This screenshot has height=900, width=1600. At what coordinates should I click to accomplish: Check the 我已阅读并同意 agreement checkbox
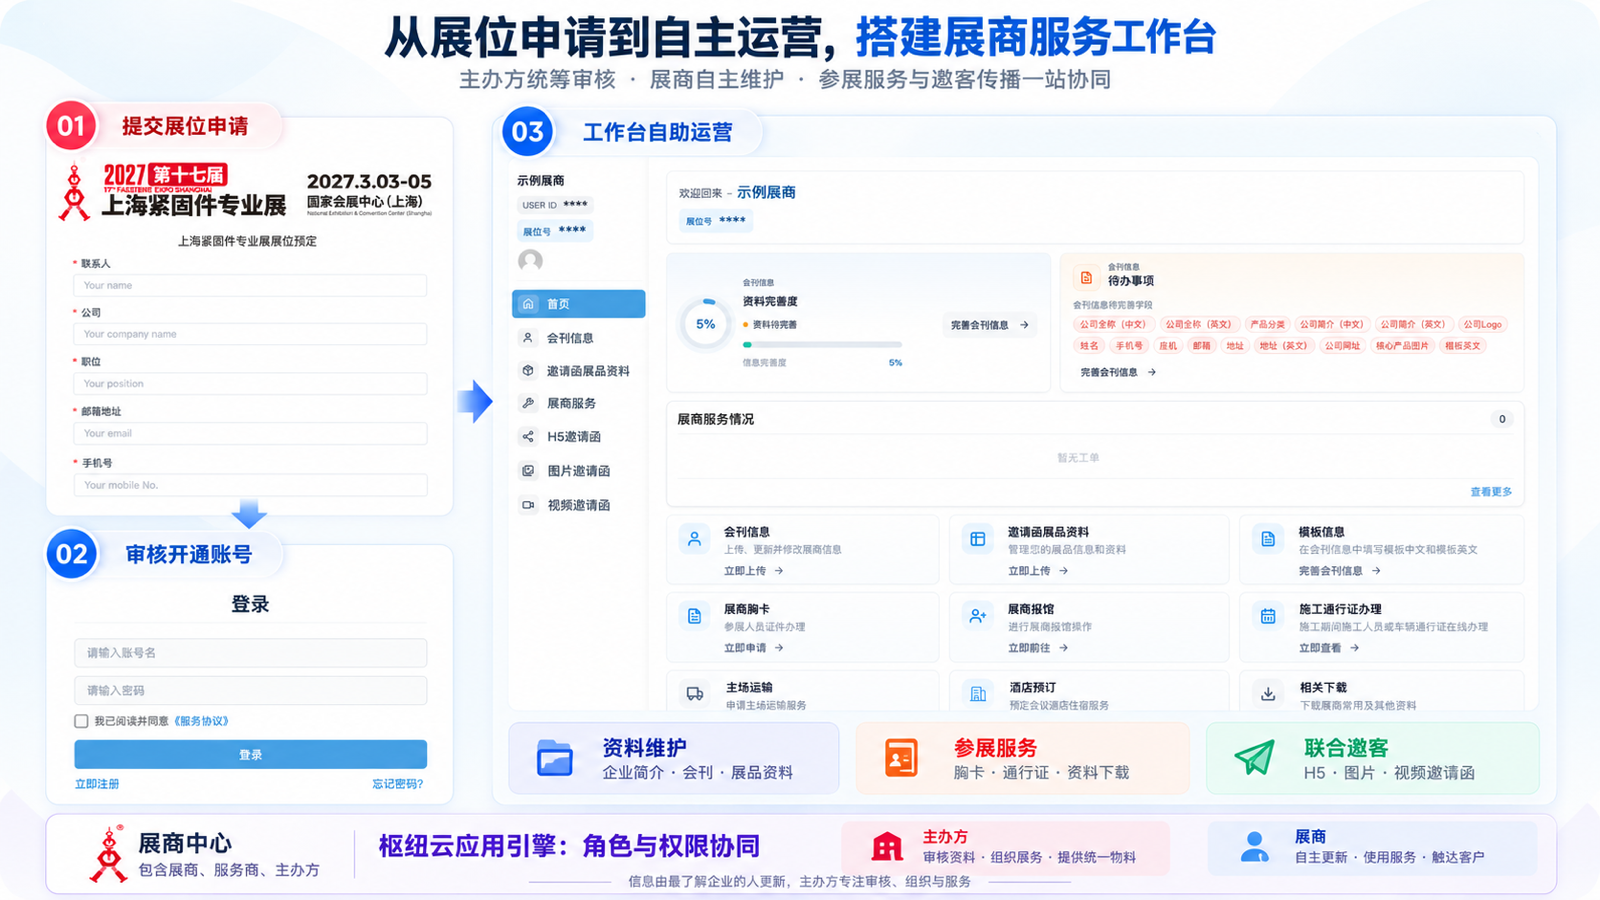click(81, 721)
